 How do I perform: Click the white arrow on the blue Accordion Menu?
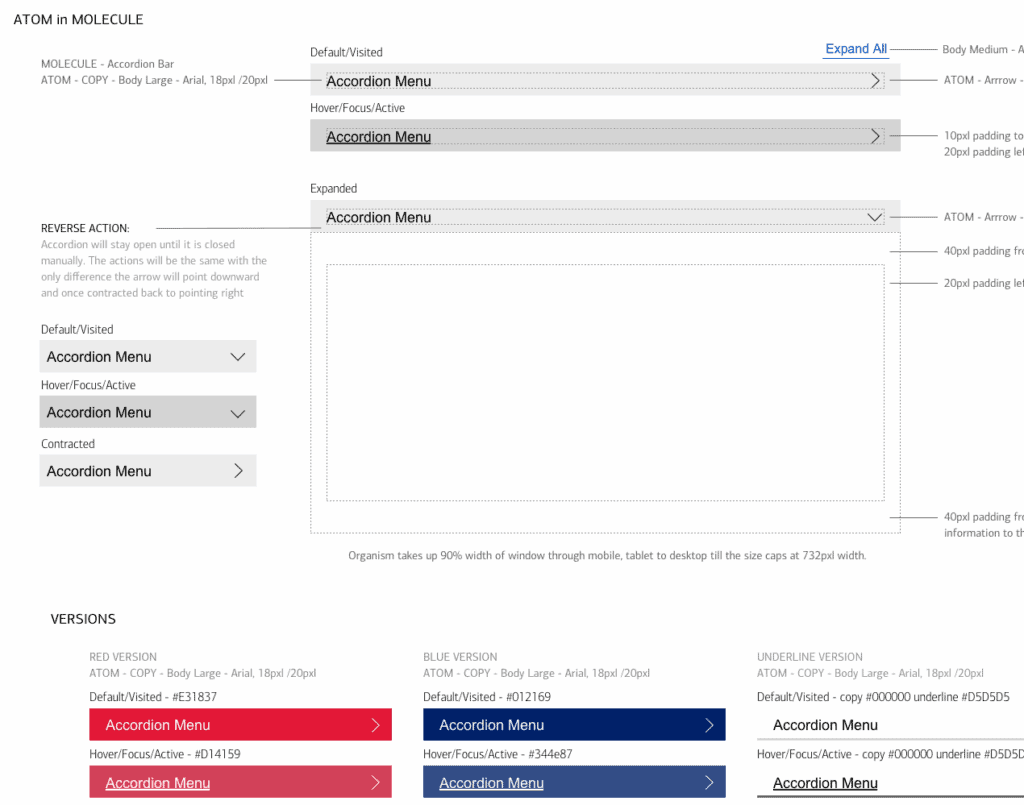click(x=711, y=724)
